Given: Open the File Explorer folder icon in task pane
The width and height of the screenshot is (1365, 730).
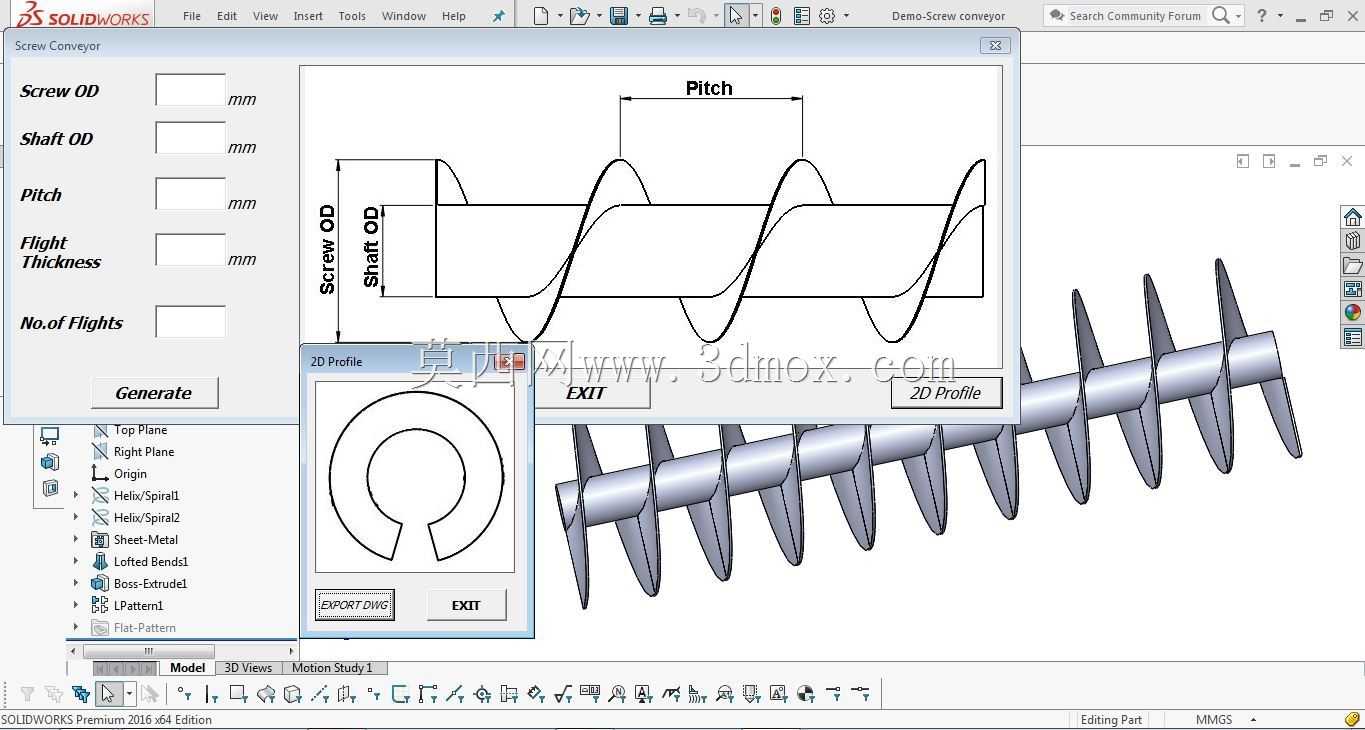Looking at the screenshot, I should [x=1352, y=265].
